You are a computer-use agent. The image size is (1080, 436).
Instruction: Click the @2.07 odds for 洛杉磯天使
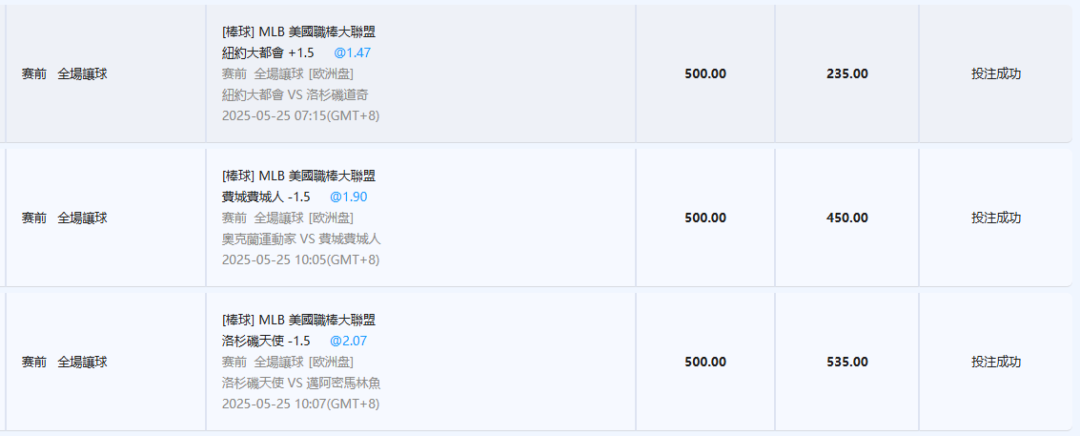(x=349, y=341)
